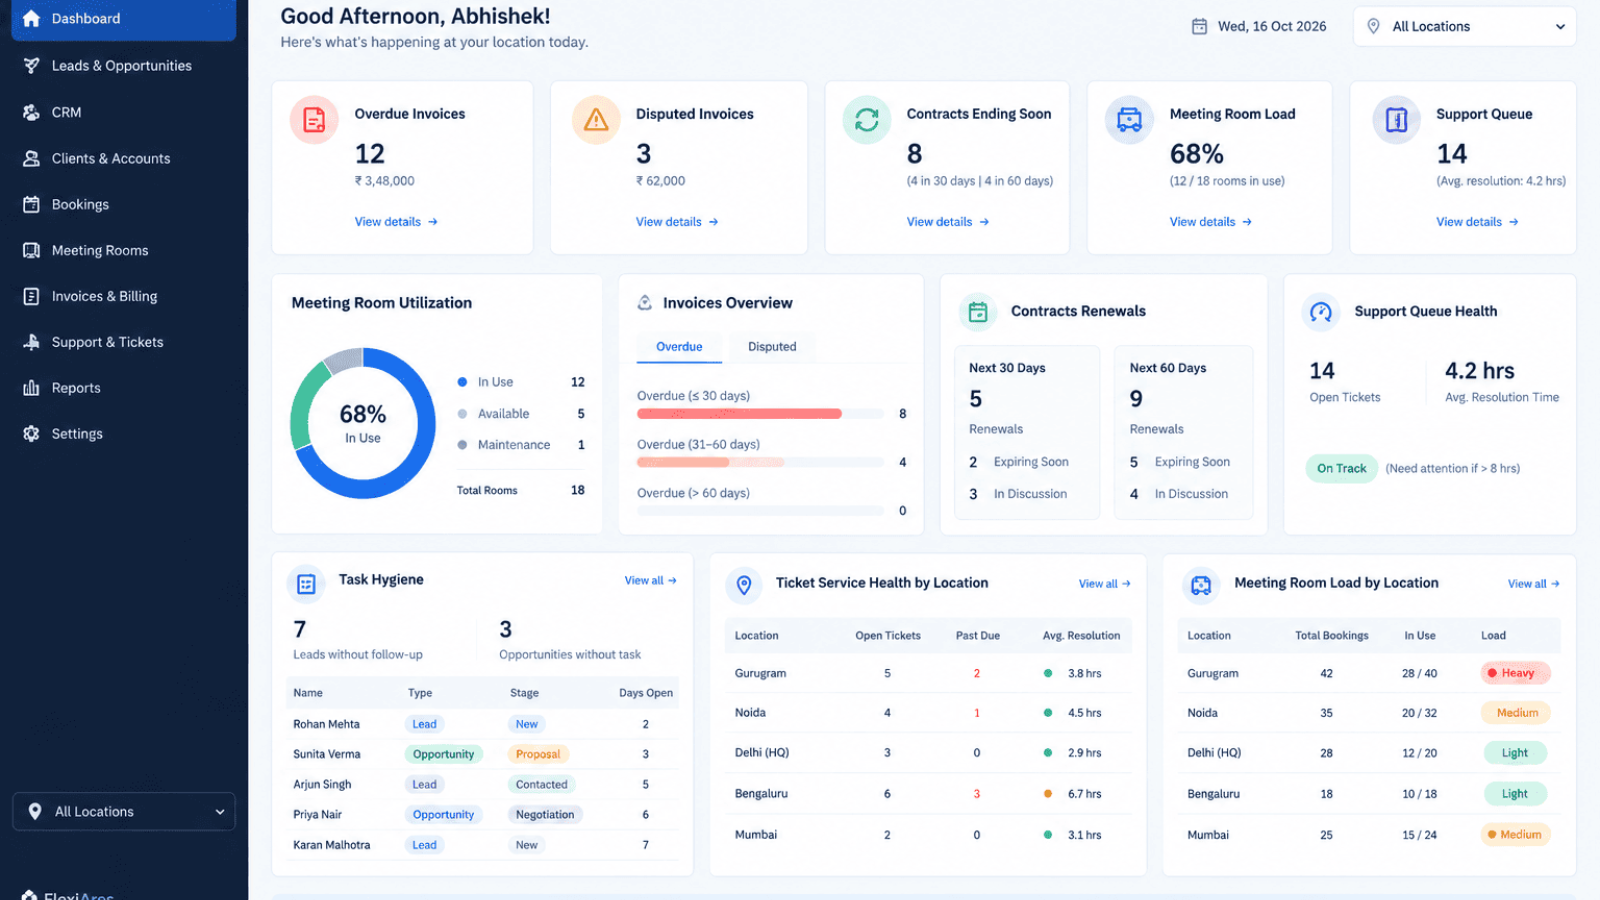Viewport: 1600px width, 900px height.
Task: View details of Support Queue
Action: click(x=1477, y=222)
